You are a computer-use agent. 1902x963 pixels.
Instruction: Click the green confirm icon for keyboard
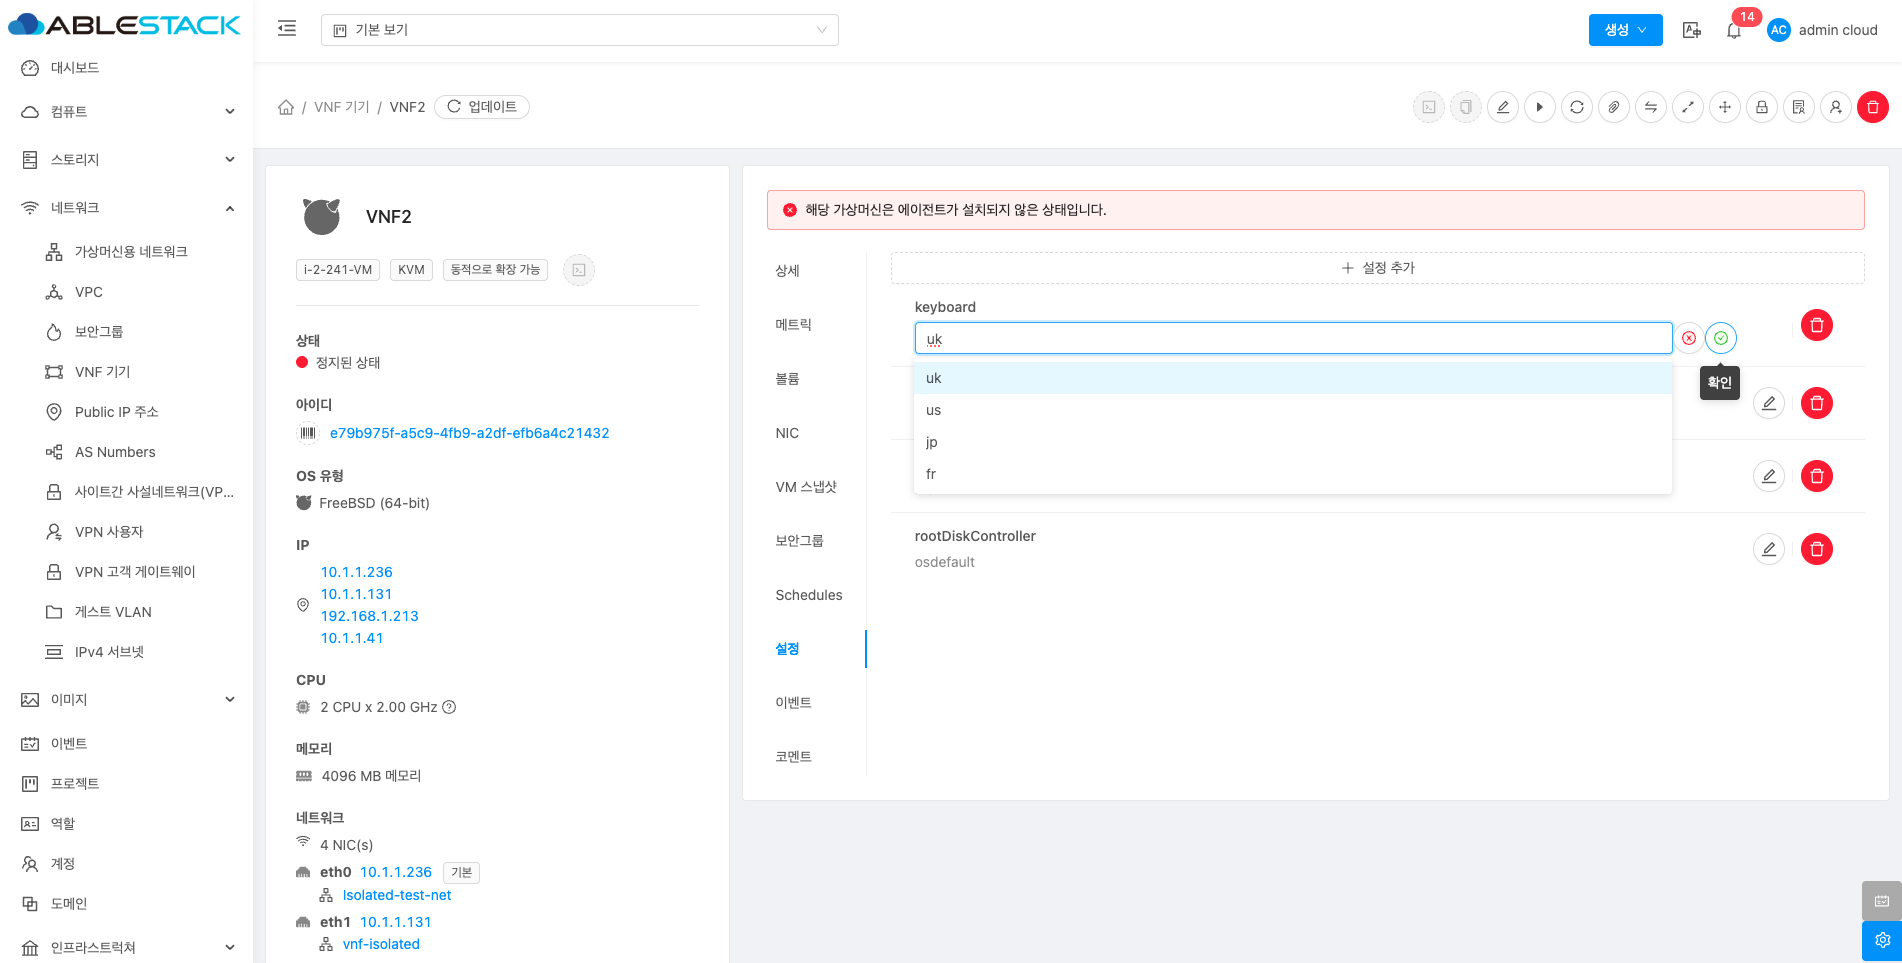coord(1720,338)
